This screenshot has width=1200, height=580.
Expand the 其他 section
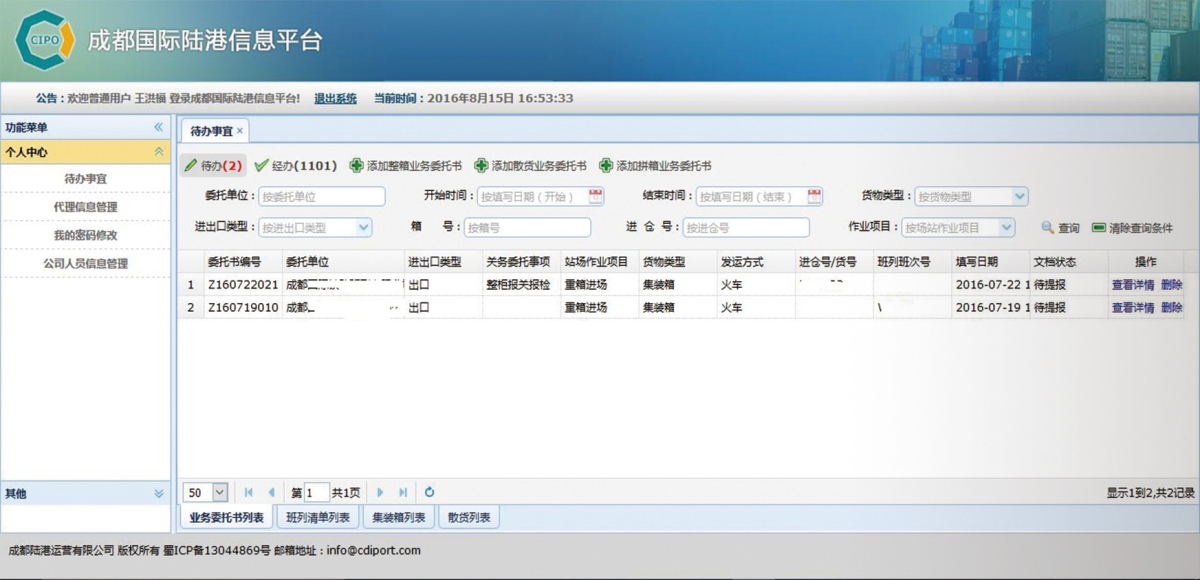(158, 493)
